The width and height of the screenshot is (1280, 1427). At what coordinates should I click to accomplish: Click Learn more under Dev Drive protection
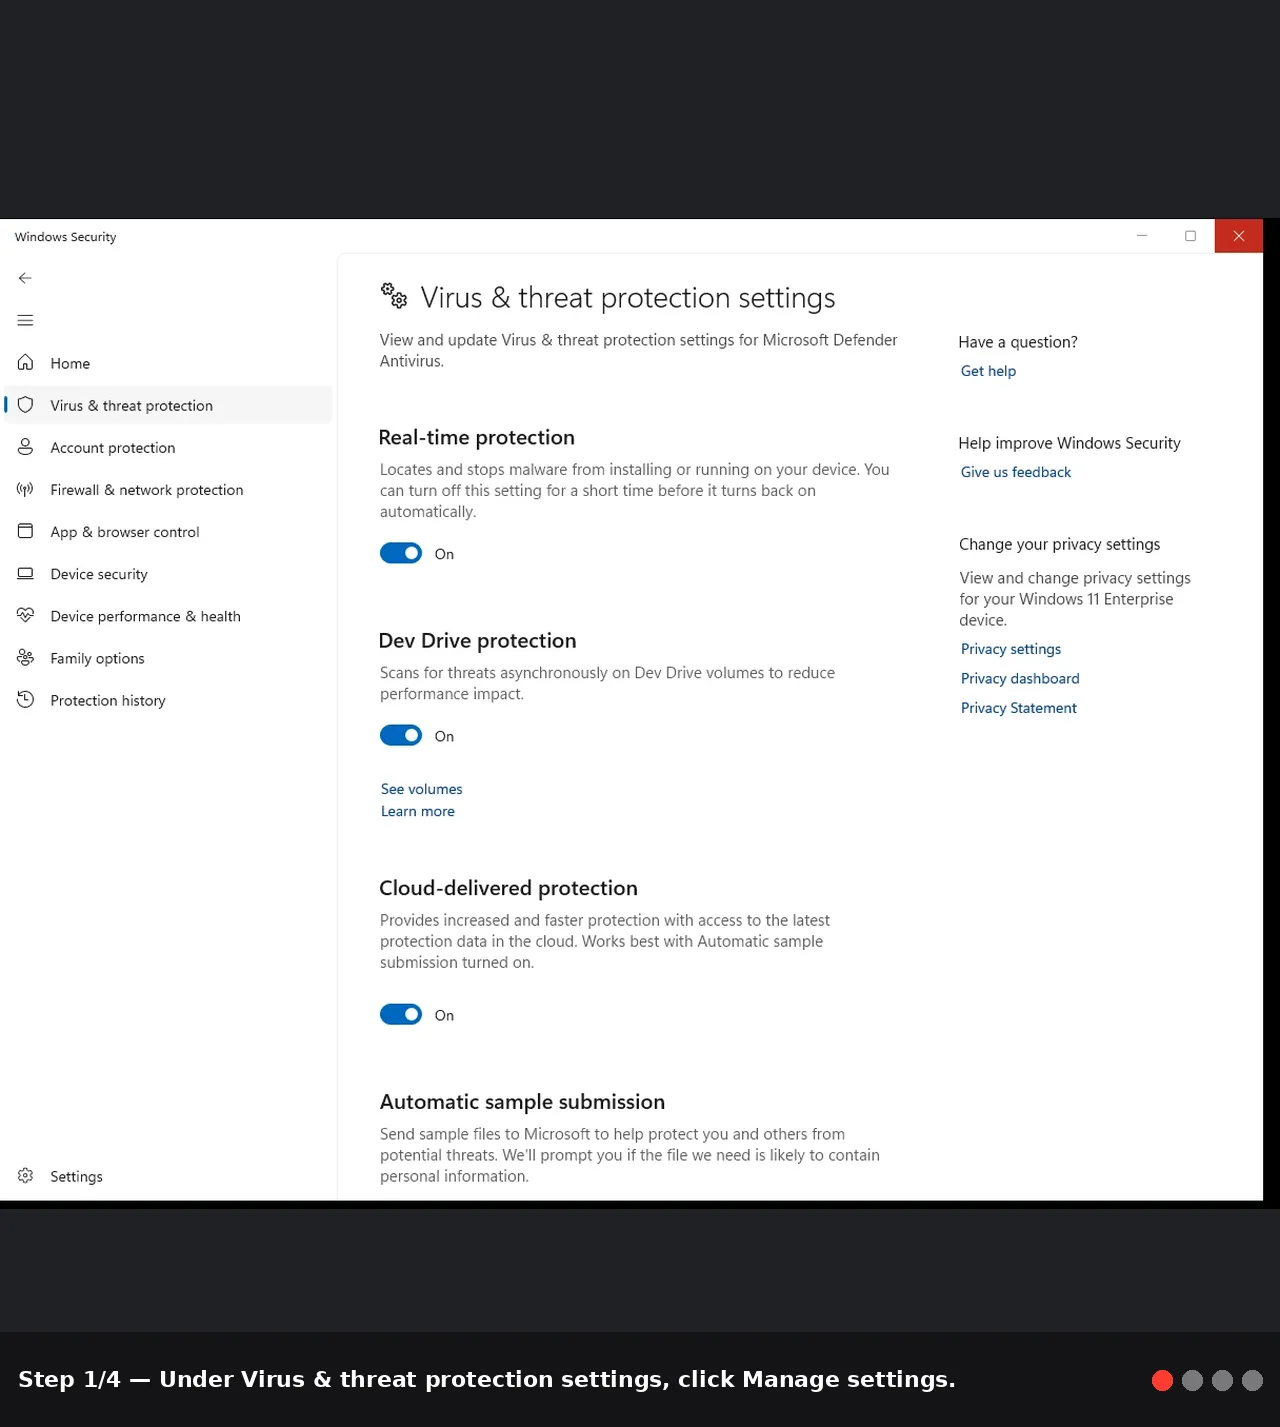point(417,811)
